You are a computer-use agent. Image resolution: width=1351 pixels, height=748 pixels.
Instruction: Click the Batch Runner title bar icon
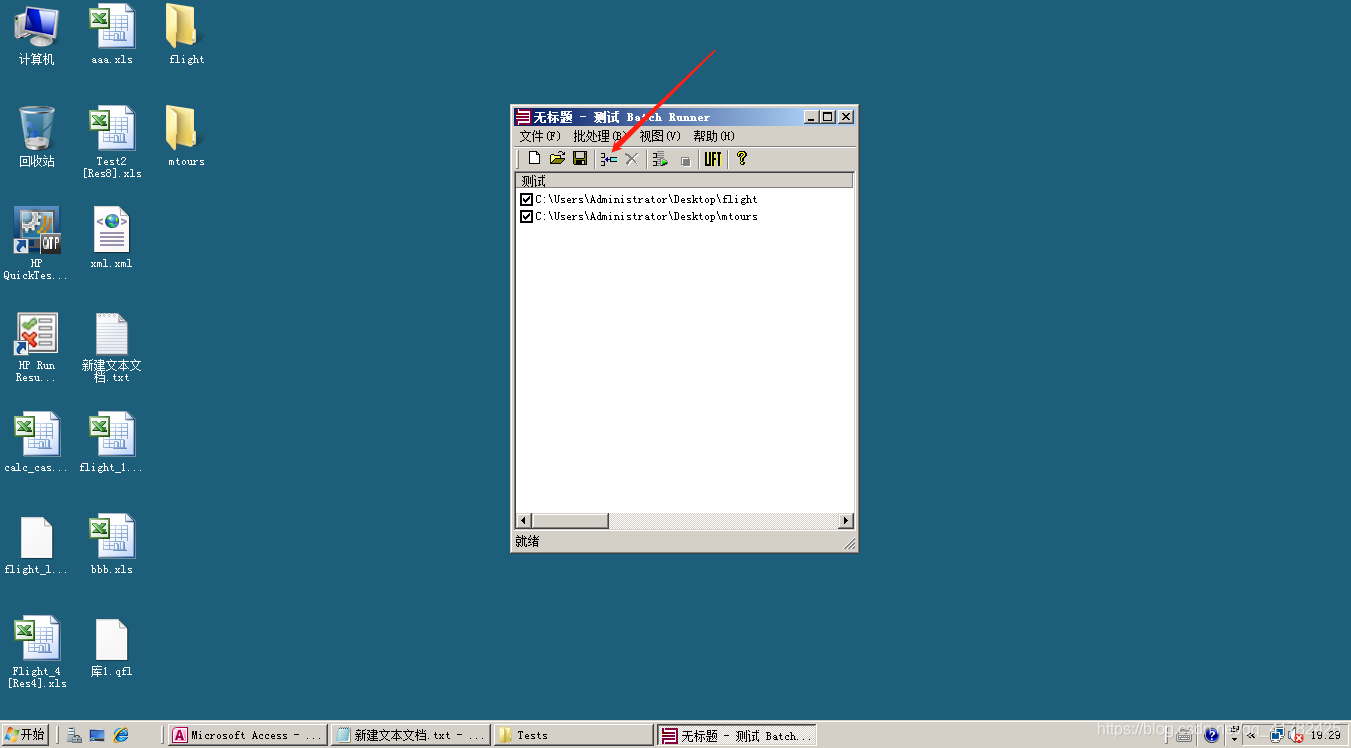(x=522, y=117)
